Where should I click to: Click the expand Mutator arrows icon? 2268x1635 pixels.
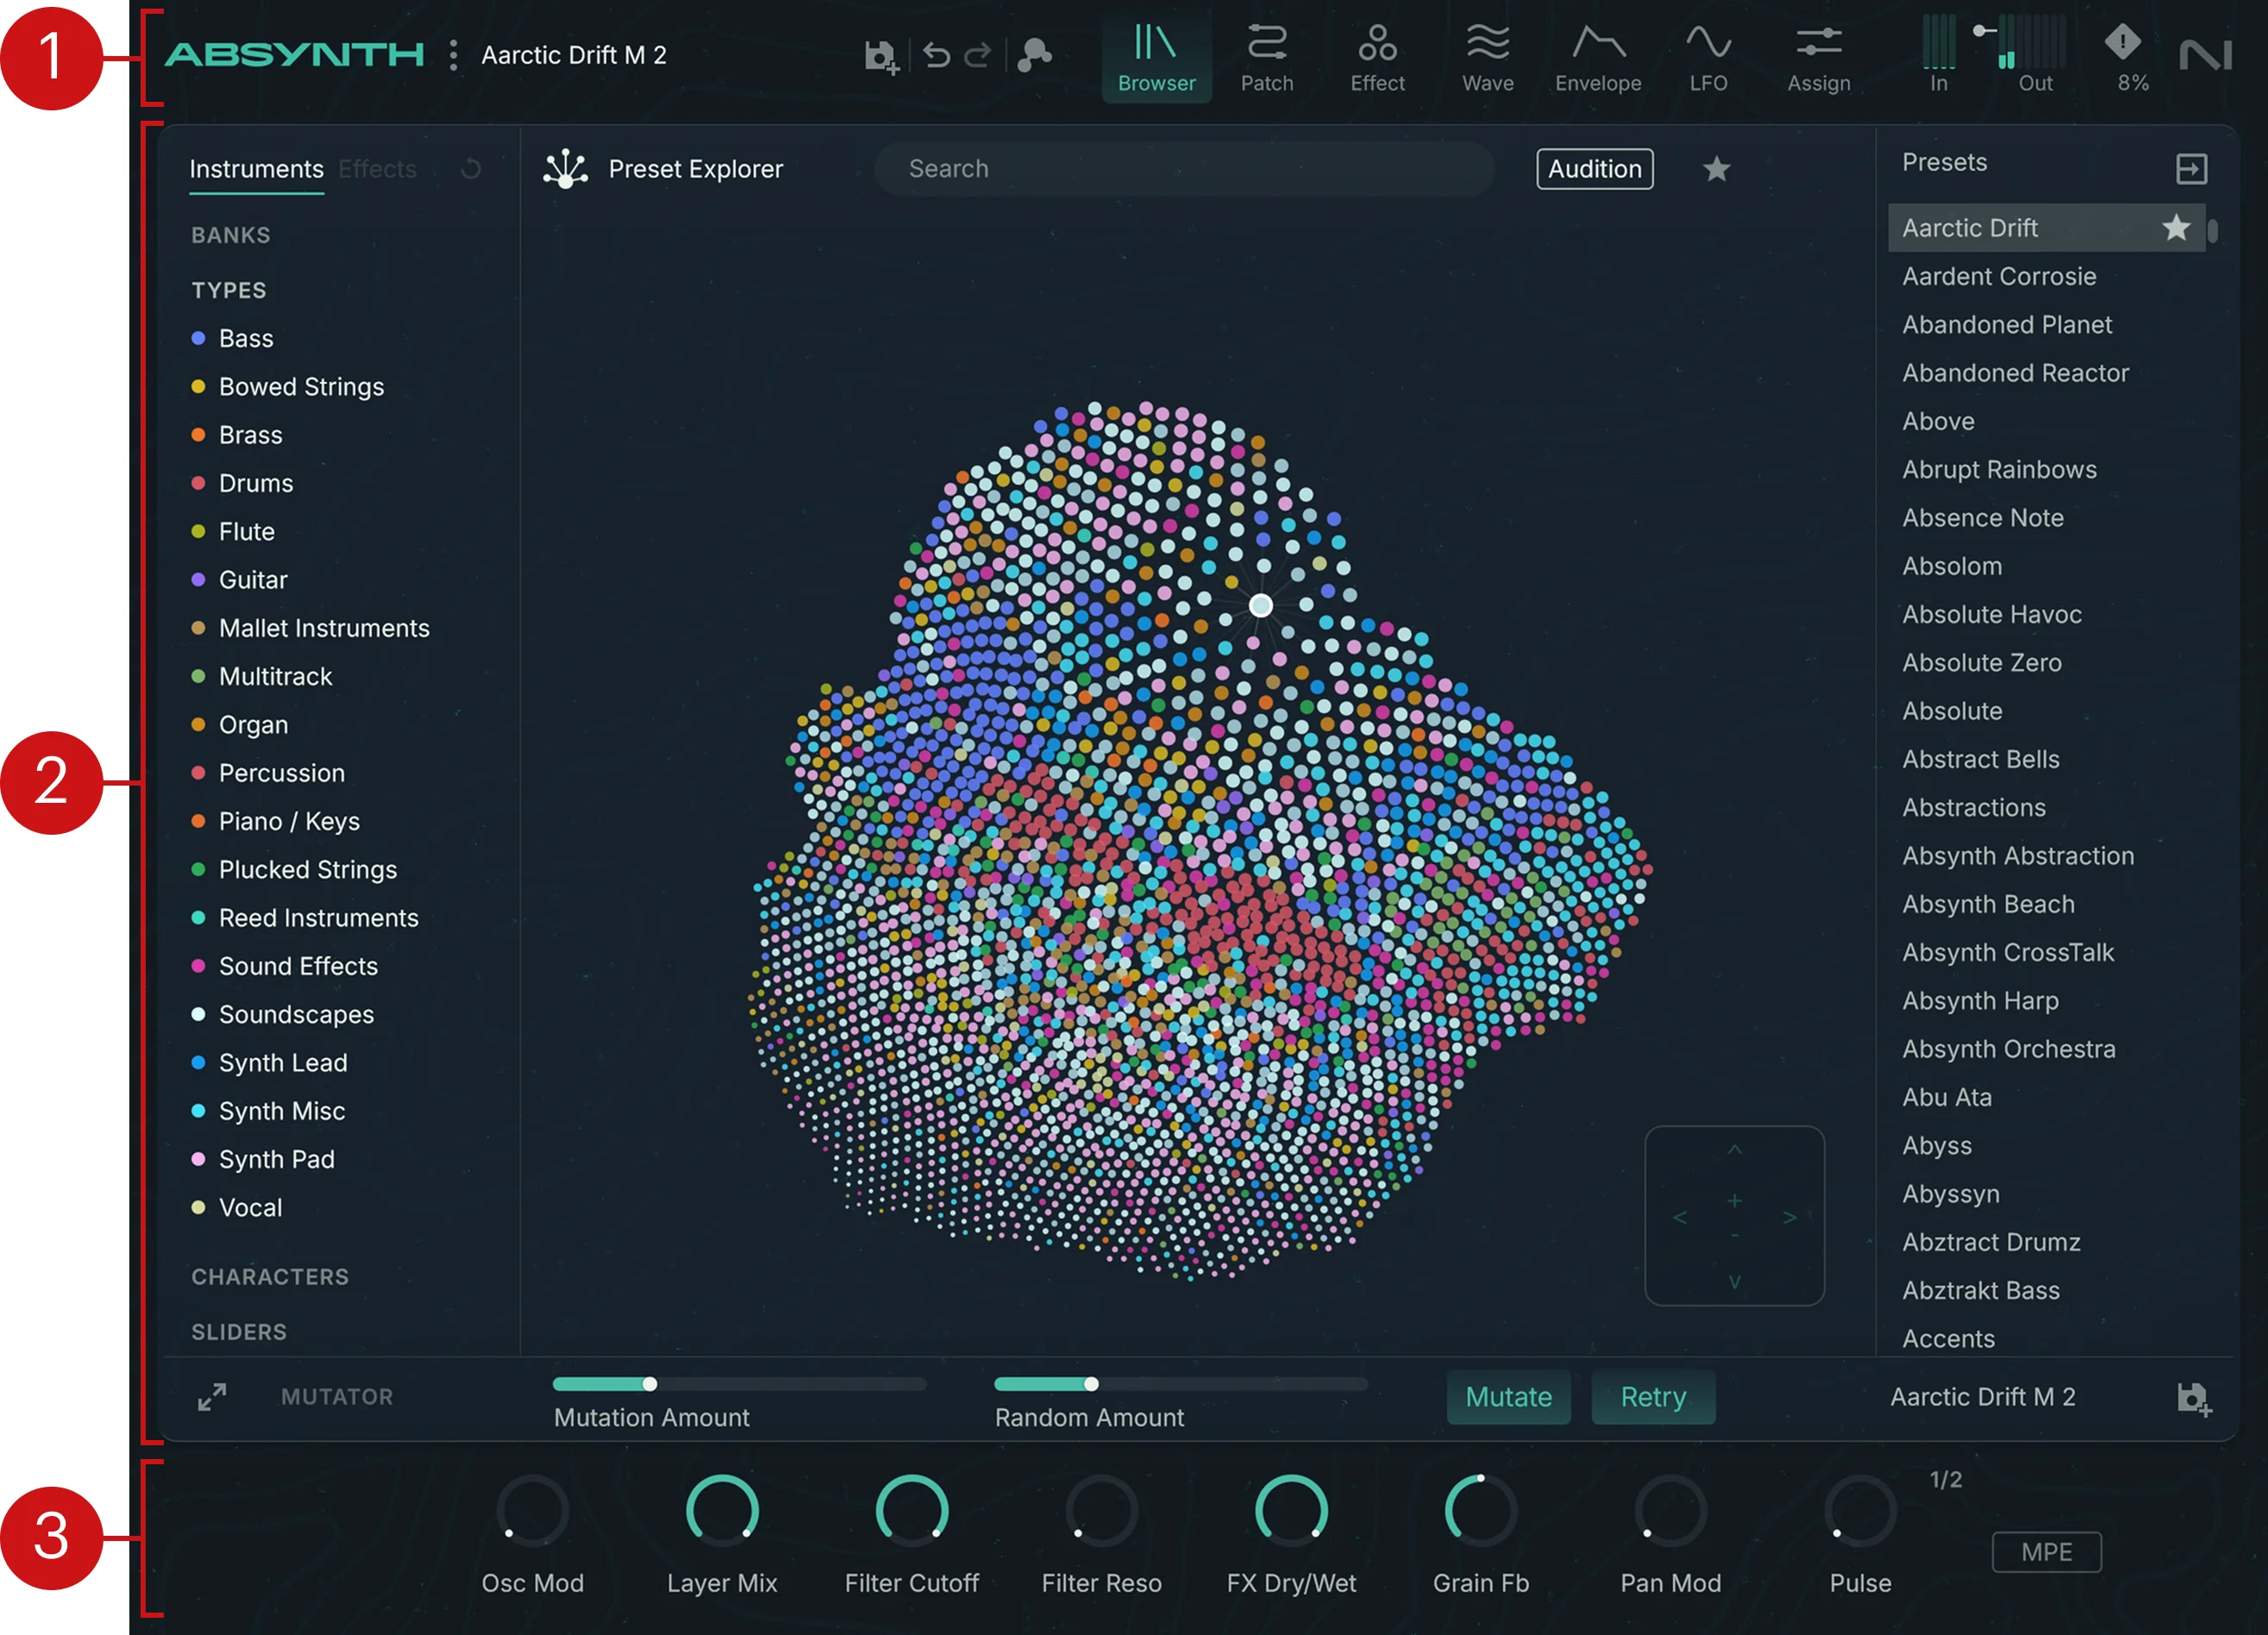coord(212,1396)
